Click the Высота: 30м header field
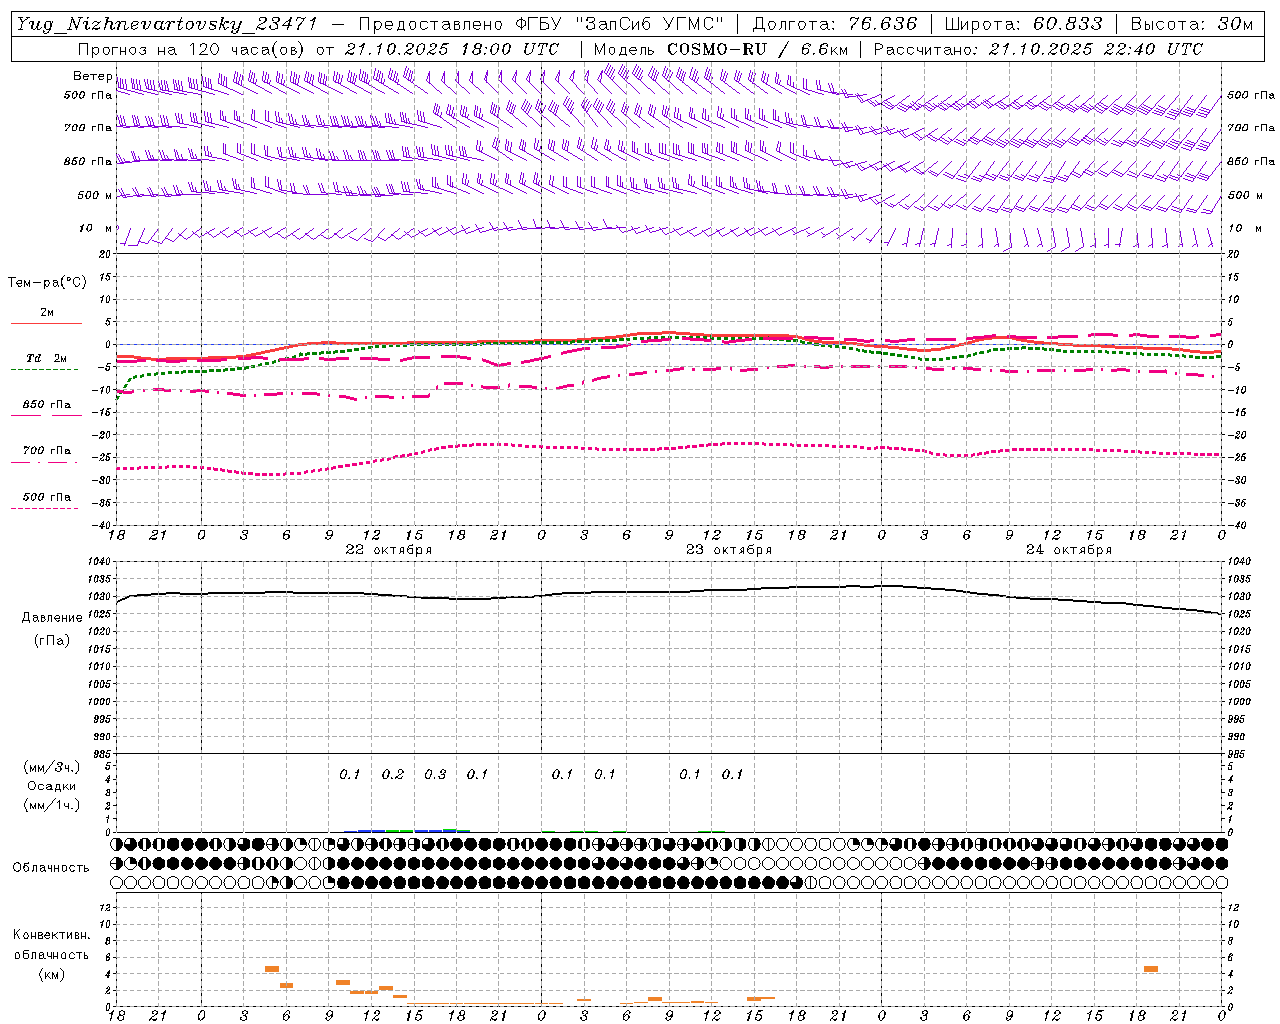Screen dimensions: 1280x1024 (1191, 24)
